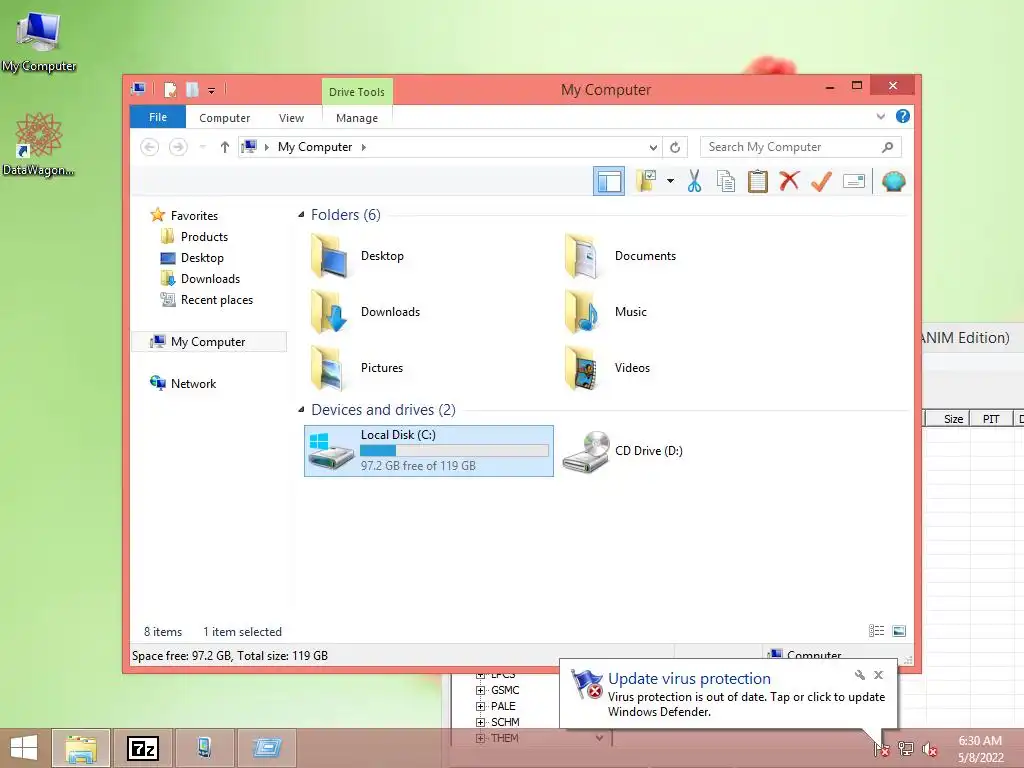Open Customize Quick Access Toolbar dropdown
1024x768 pixels.
(212, 91)
